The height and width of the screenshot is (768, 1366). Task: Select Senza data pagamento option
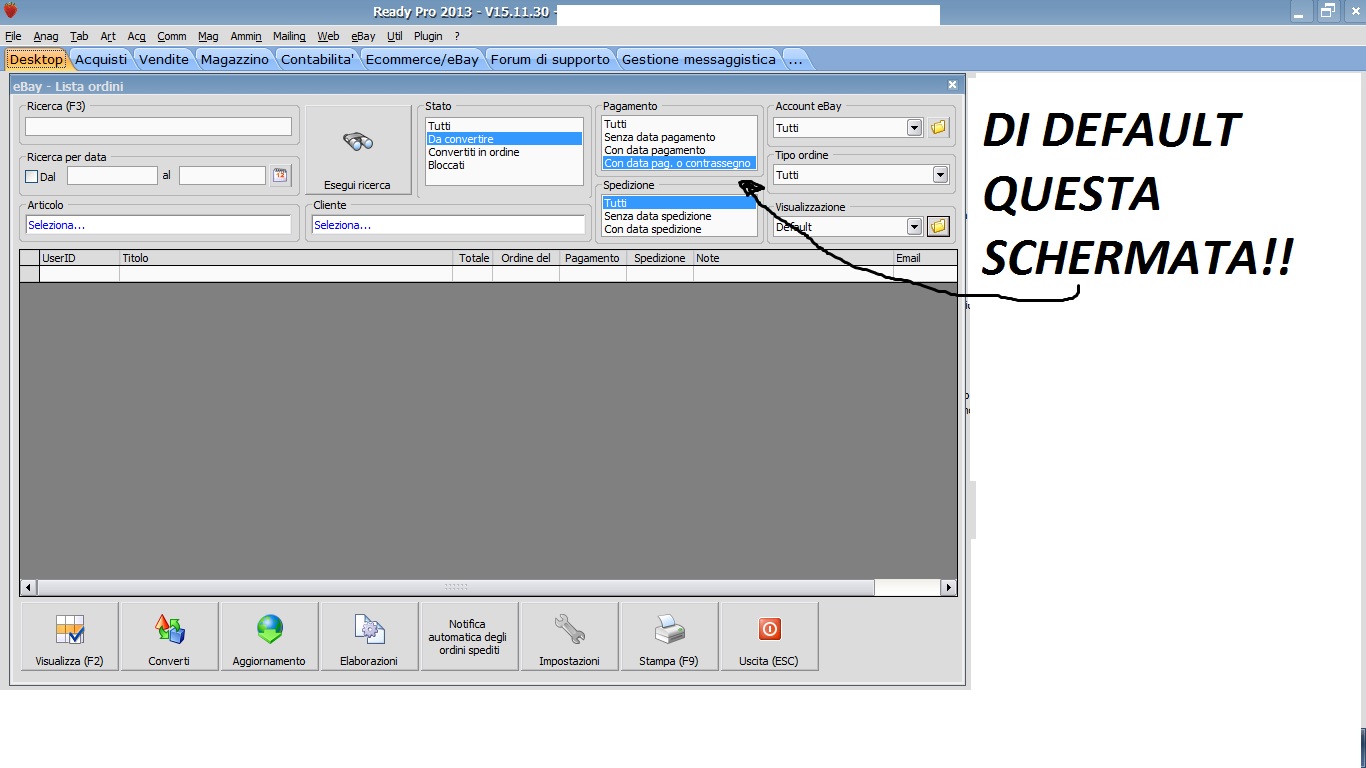pos(680,137)
